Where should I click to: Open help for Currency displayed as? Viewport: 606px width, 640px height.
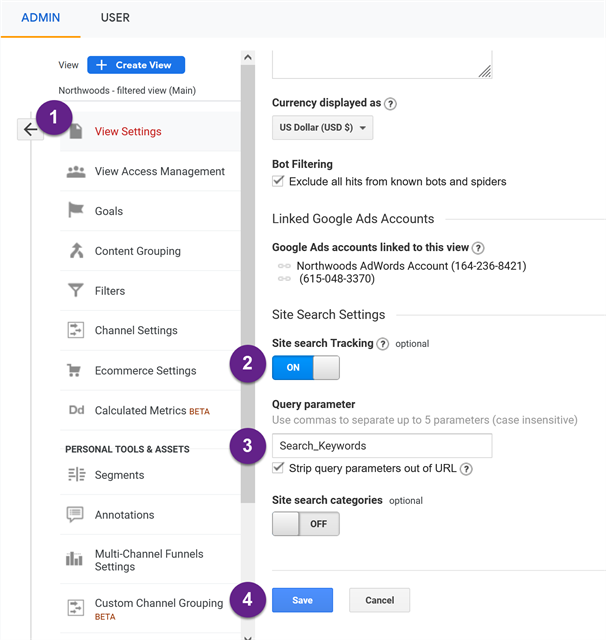coord(390,104)
